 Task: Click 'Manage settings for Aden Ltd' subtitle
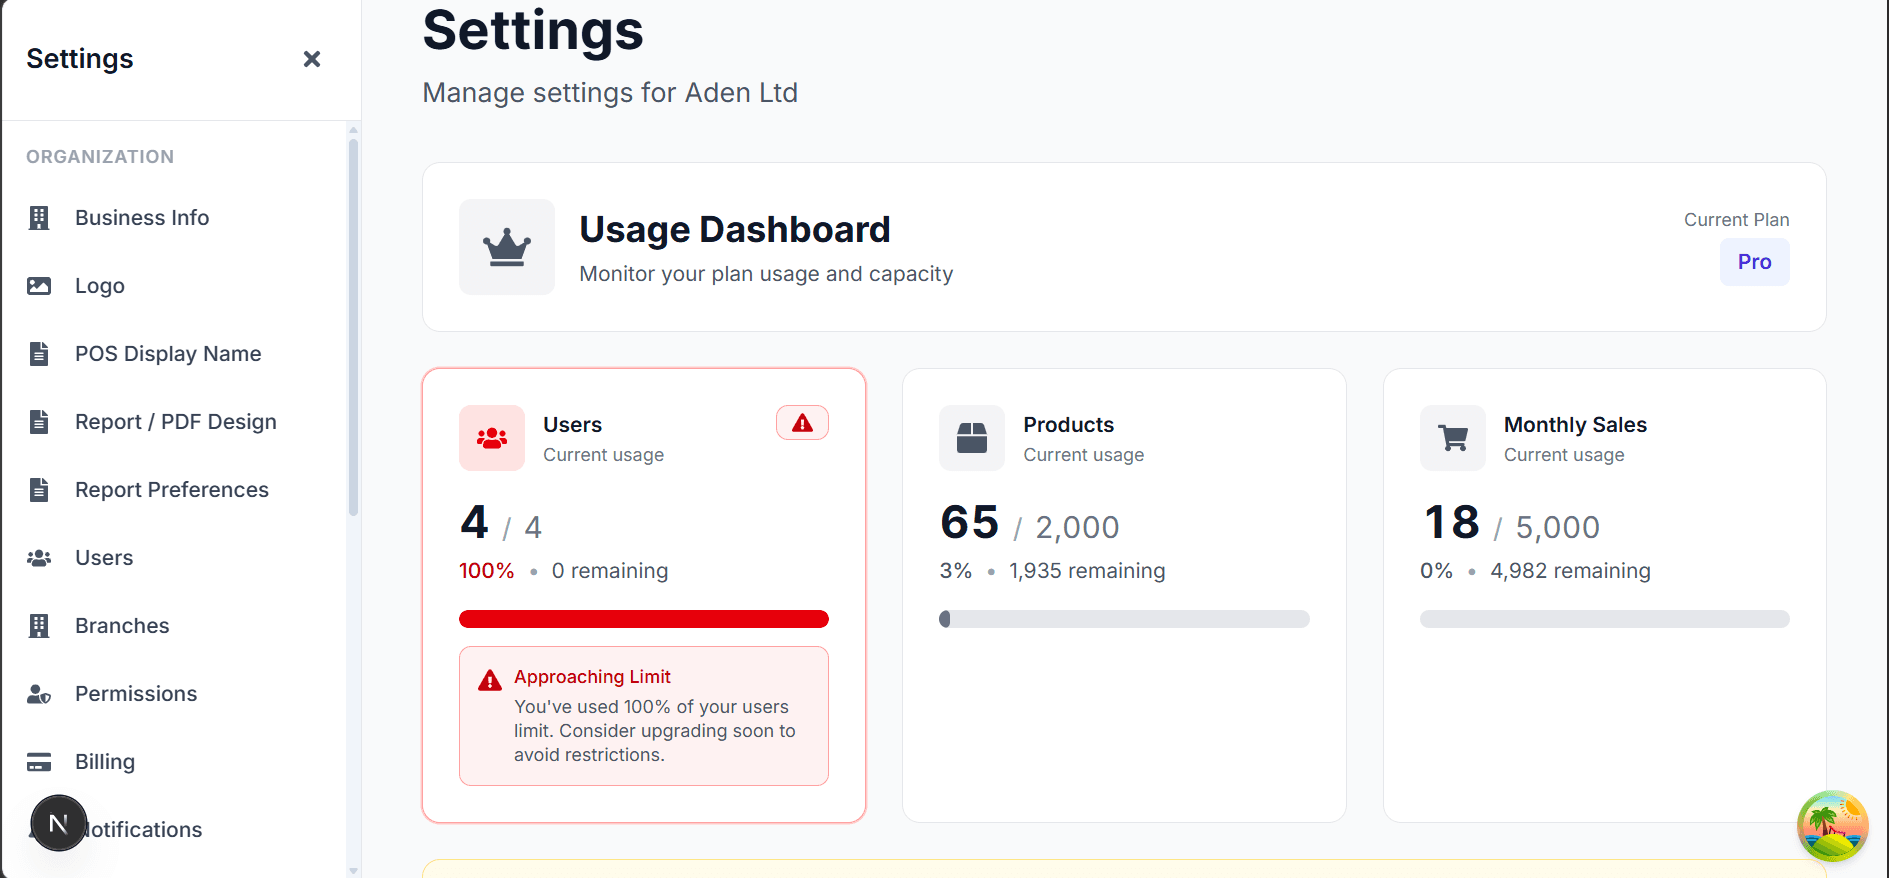610,93
